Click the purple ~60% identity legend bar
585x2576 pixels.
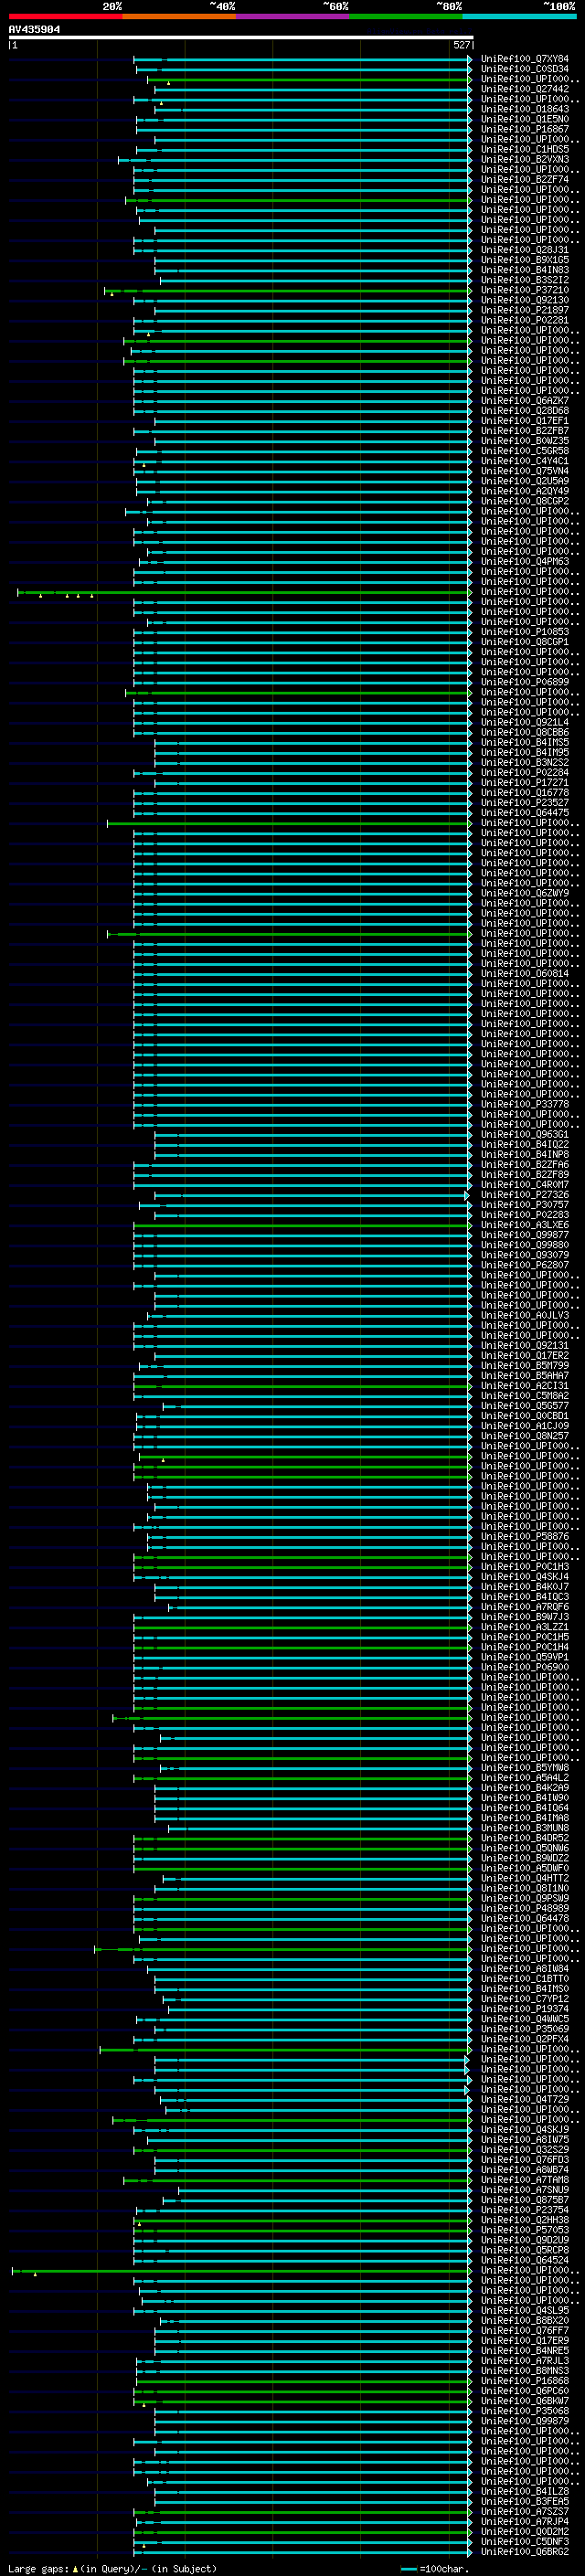point(293,17)
